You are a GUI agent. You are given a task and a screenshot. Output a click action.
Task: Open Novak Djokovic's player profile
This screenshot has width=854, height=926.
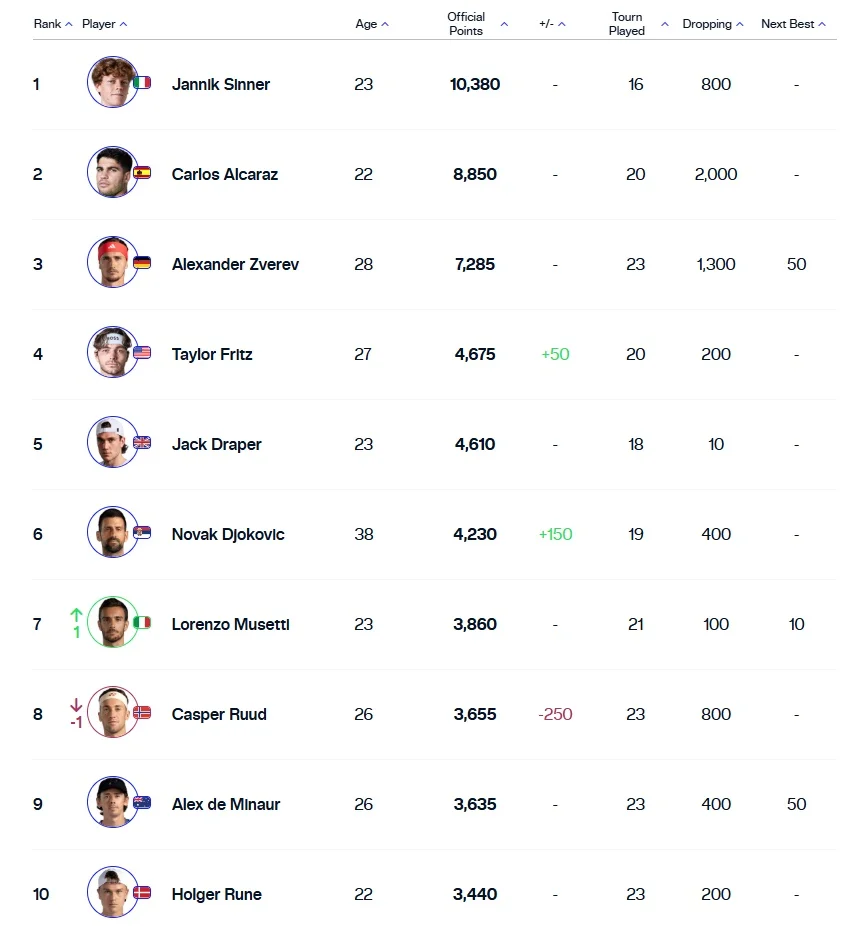coord(228,534)
